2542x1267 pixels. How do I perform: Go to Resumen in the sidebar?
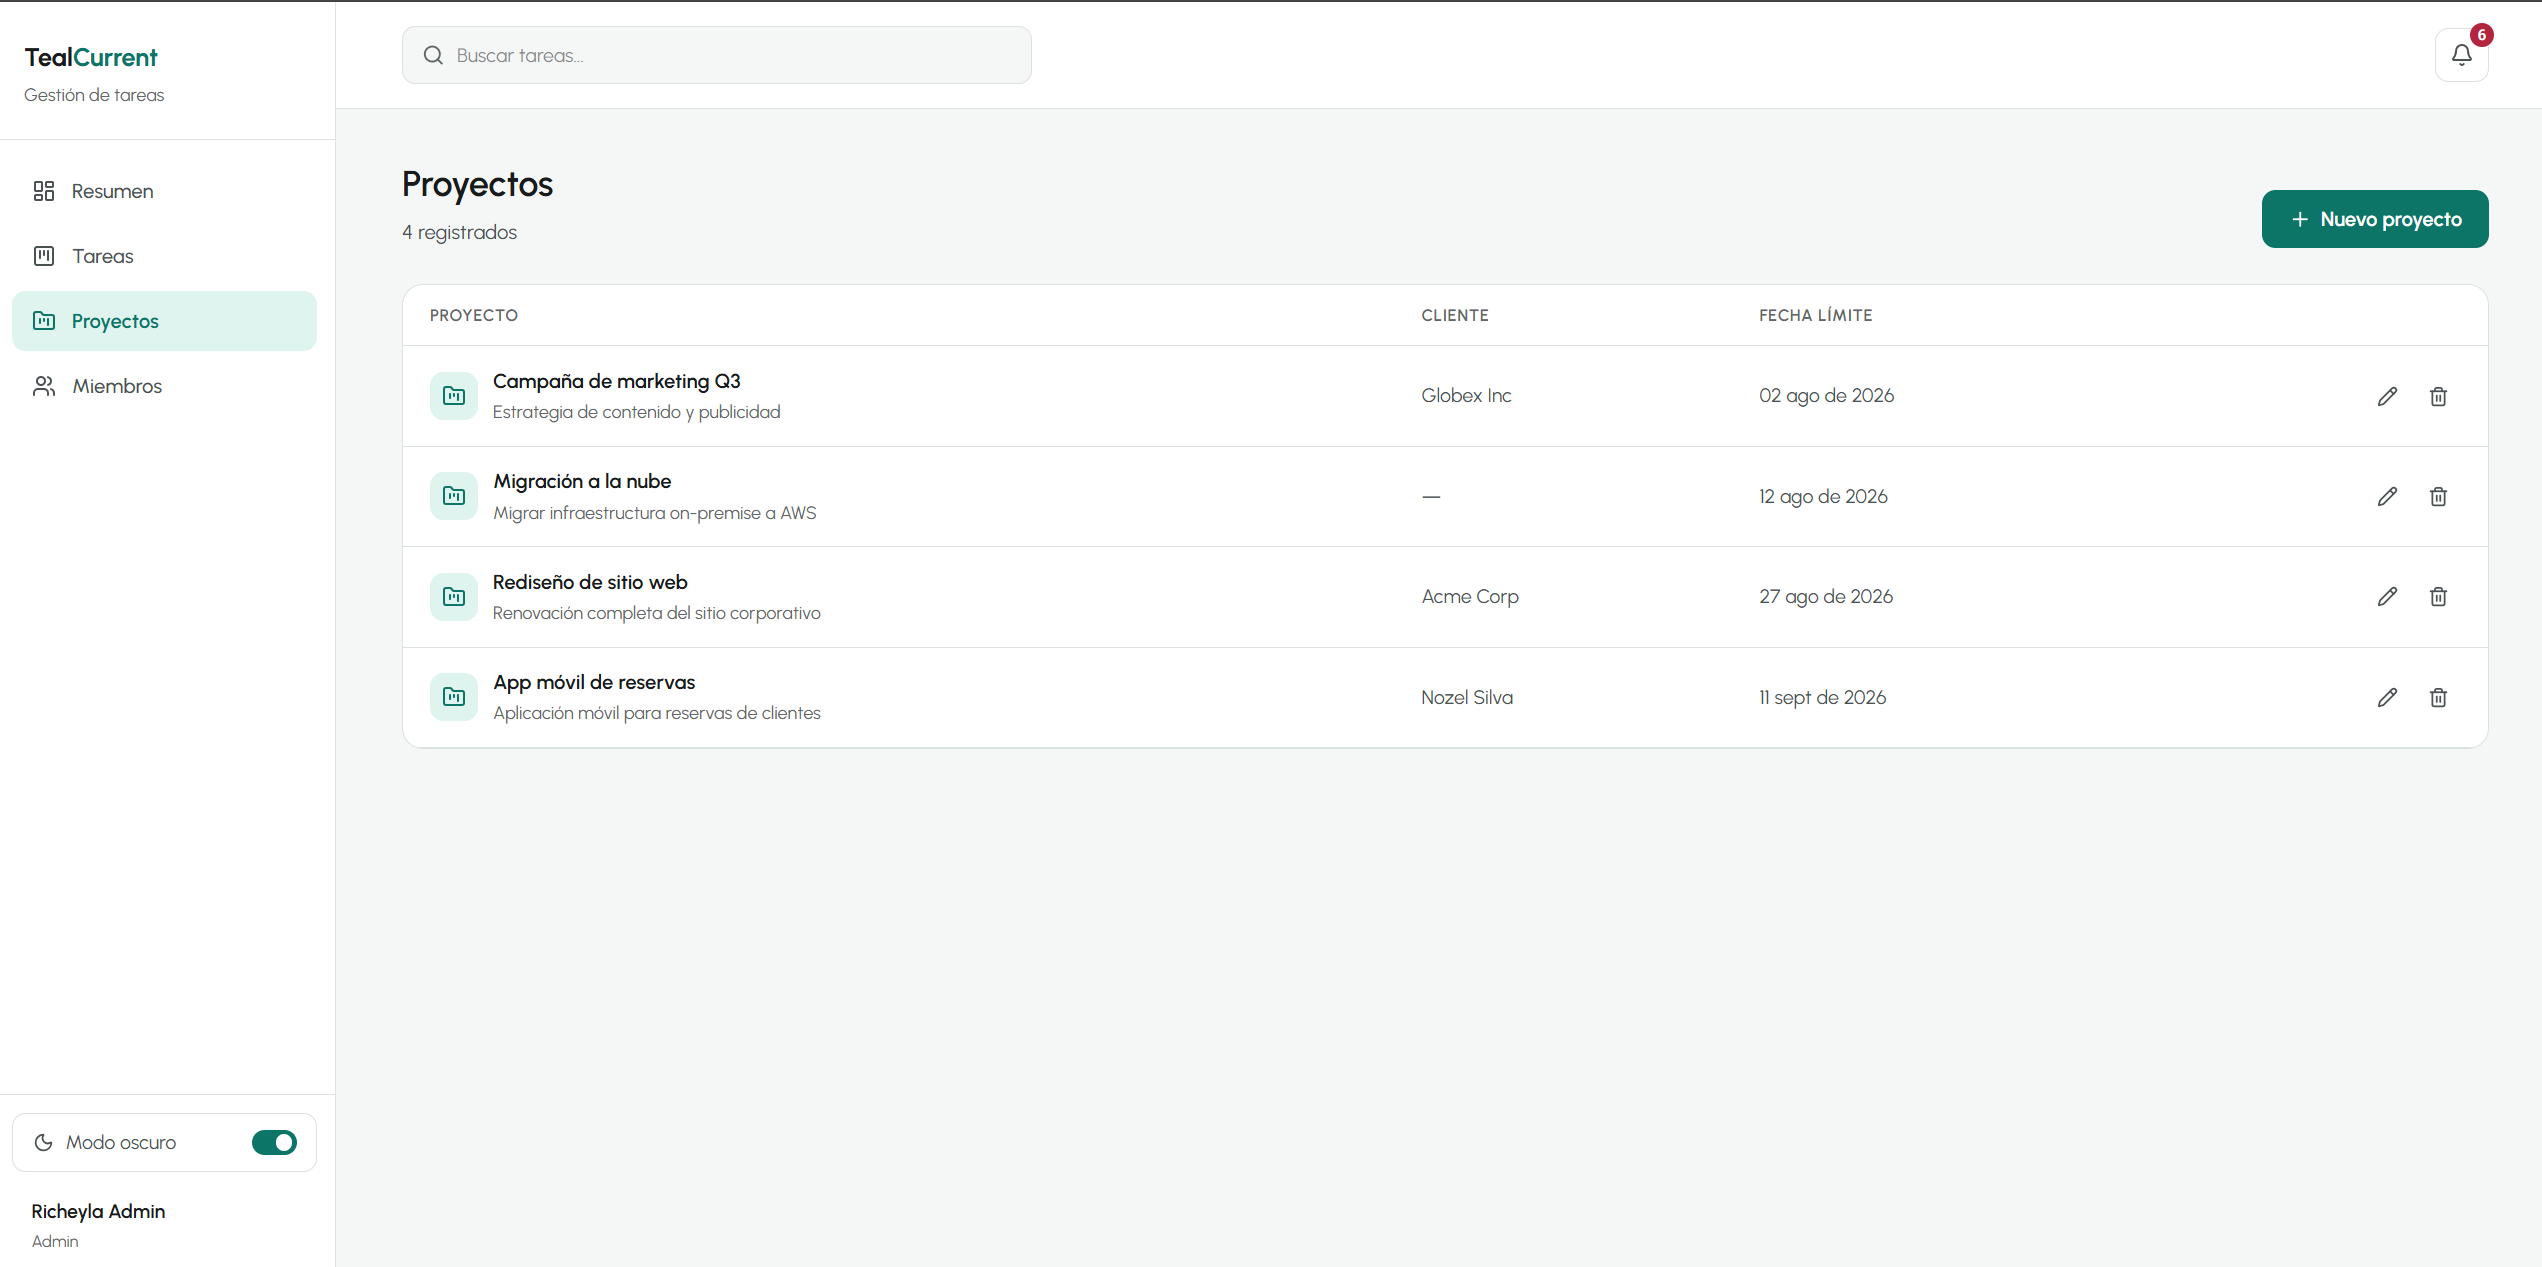[x=164, y=191]
